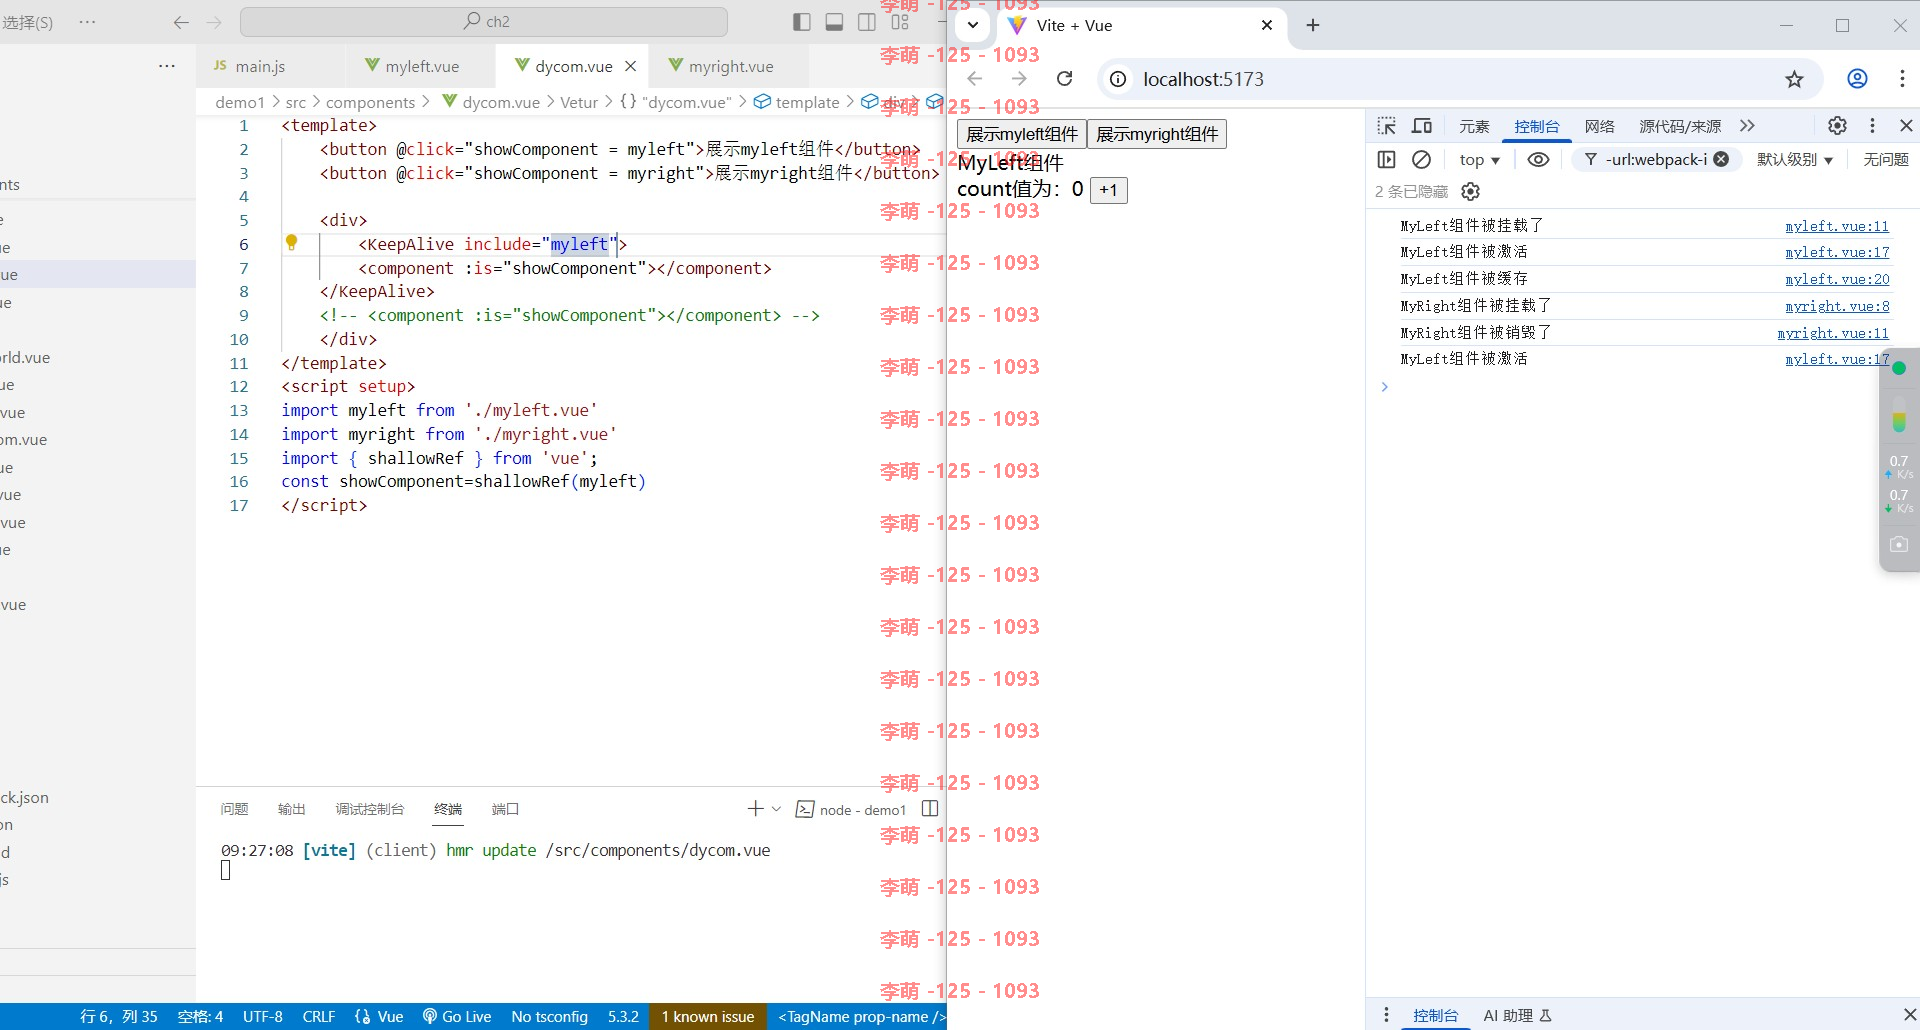
Task: Click browser back arrow
Action: coord(975,78)
